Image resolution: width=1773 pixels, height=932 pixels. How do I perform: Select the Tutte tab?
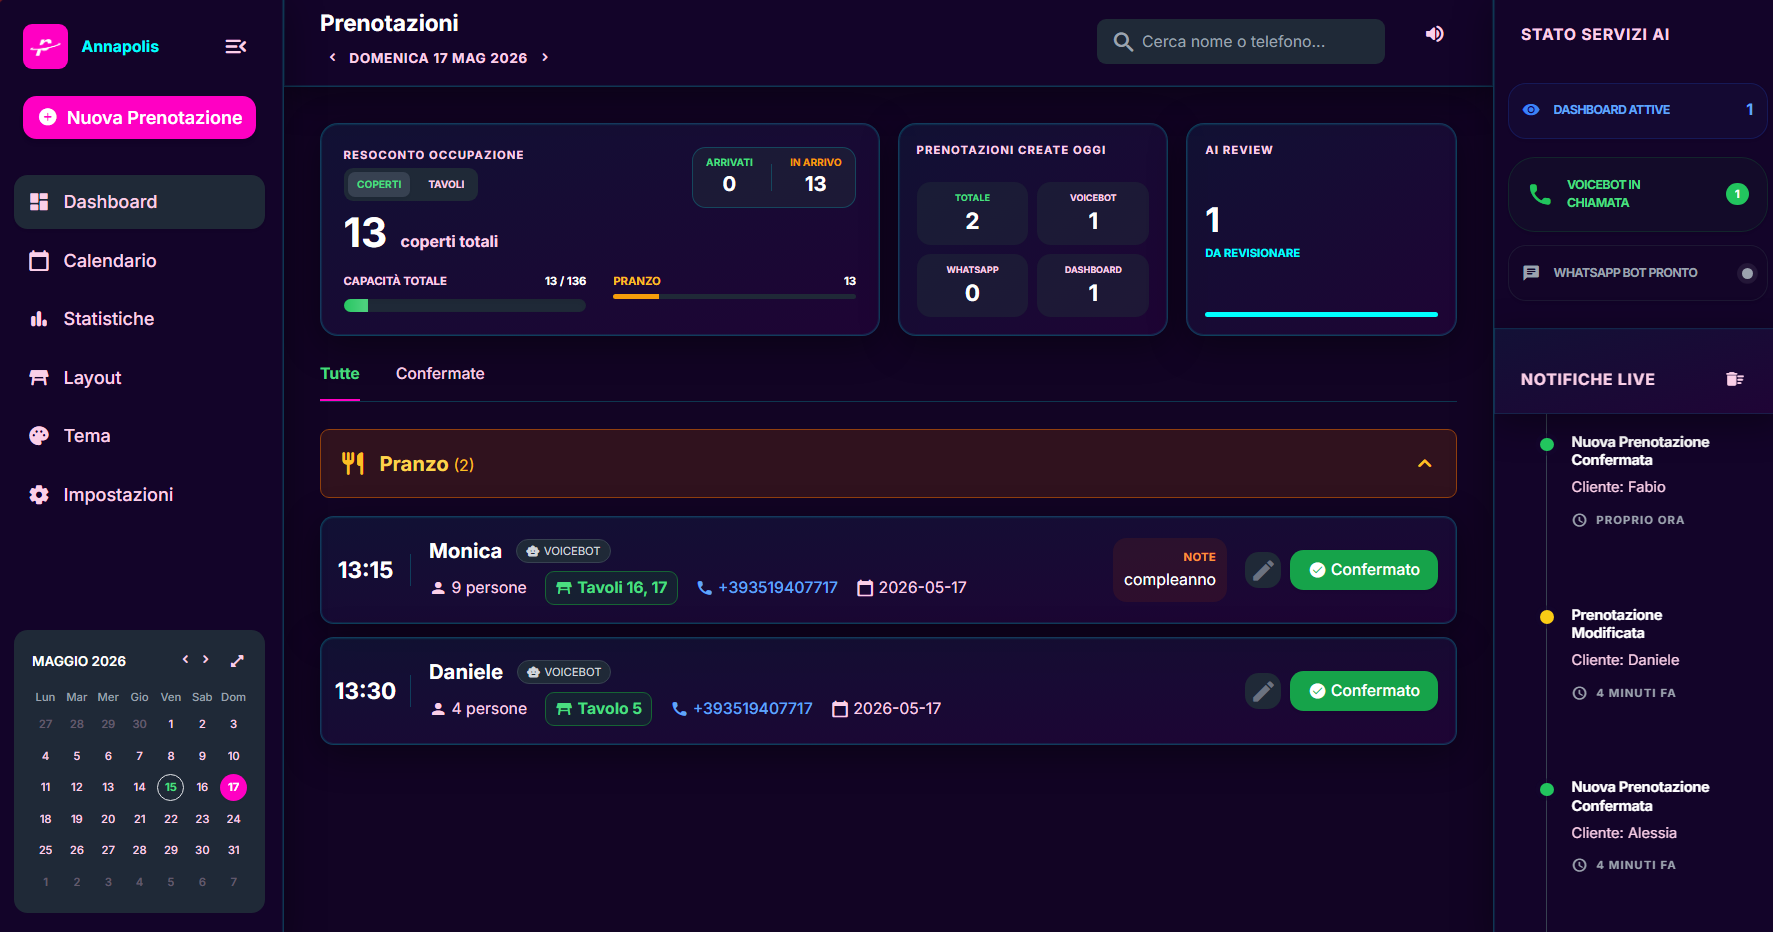340,374
